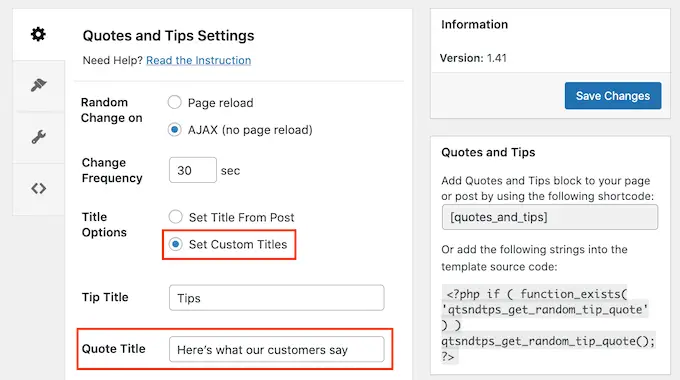Open the paint-roller Appearance tab icon
This screenshot has width=680, height=380.
(x=38, y=85)
